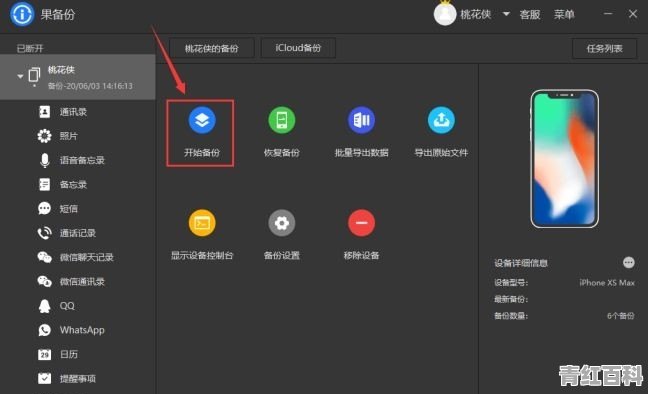This screenshot has height=394, width=649.
Task: Select 日历 calendar in sidebar
Action: point(78,354)
